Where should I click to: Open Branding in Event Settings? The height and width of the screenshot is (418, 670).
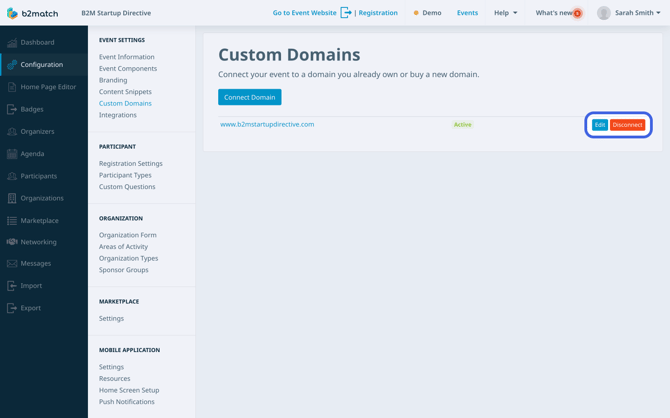coord(113,80)
